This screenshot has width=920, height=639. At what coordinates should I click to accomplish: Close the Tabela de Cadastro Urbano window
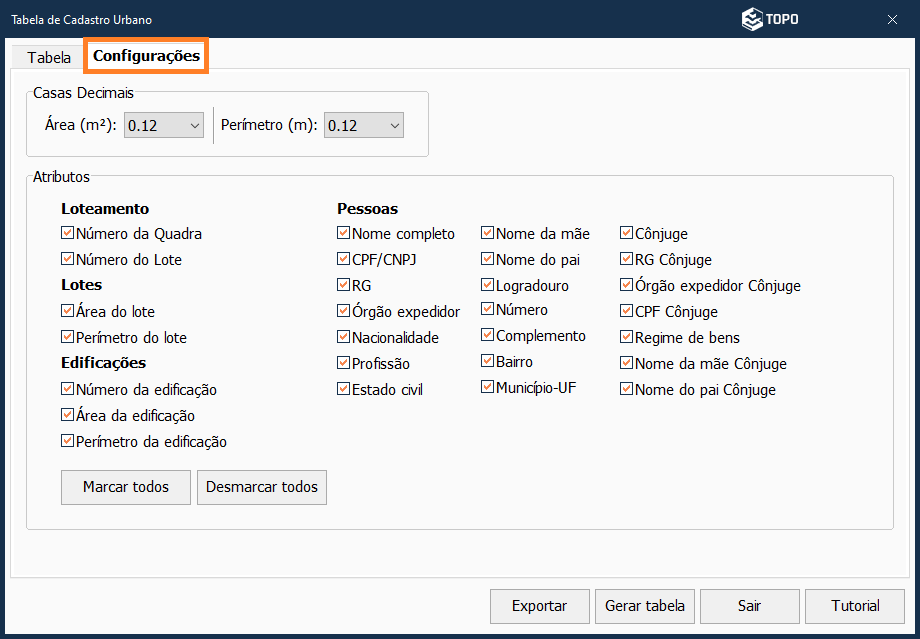tap(892, 19)
